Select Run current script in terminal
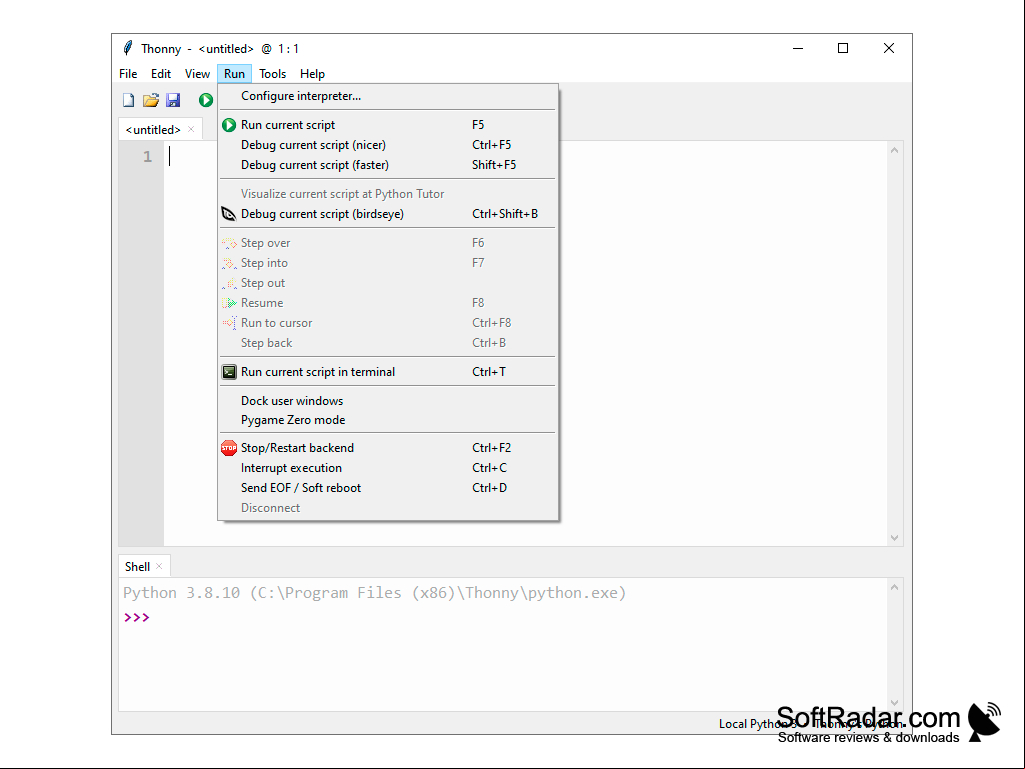1025x769 pixels. pos(388,372)
